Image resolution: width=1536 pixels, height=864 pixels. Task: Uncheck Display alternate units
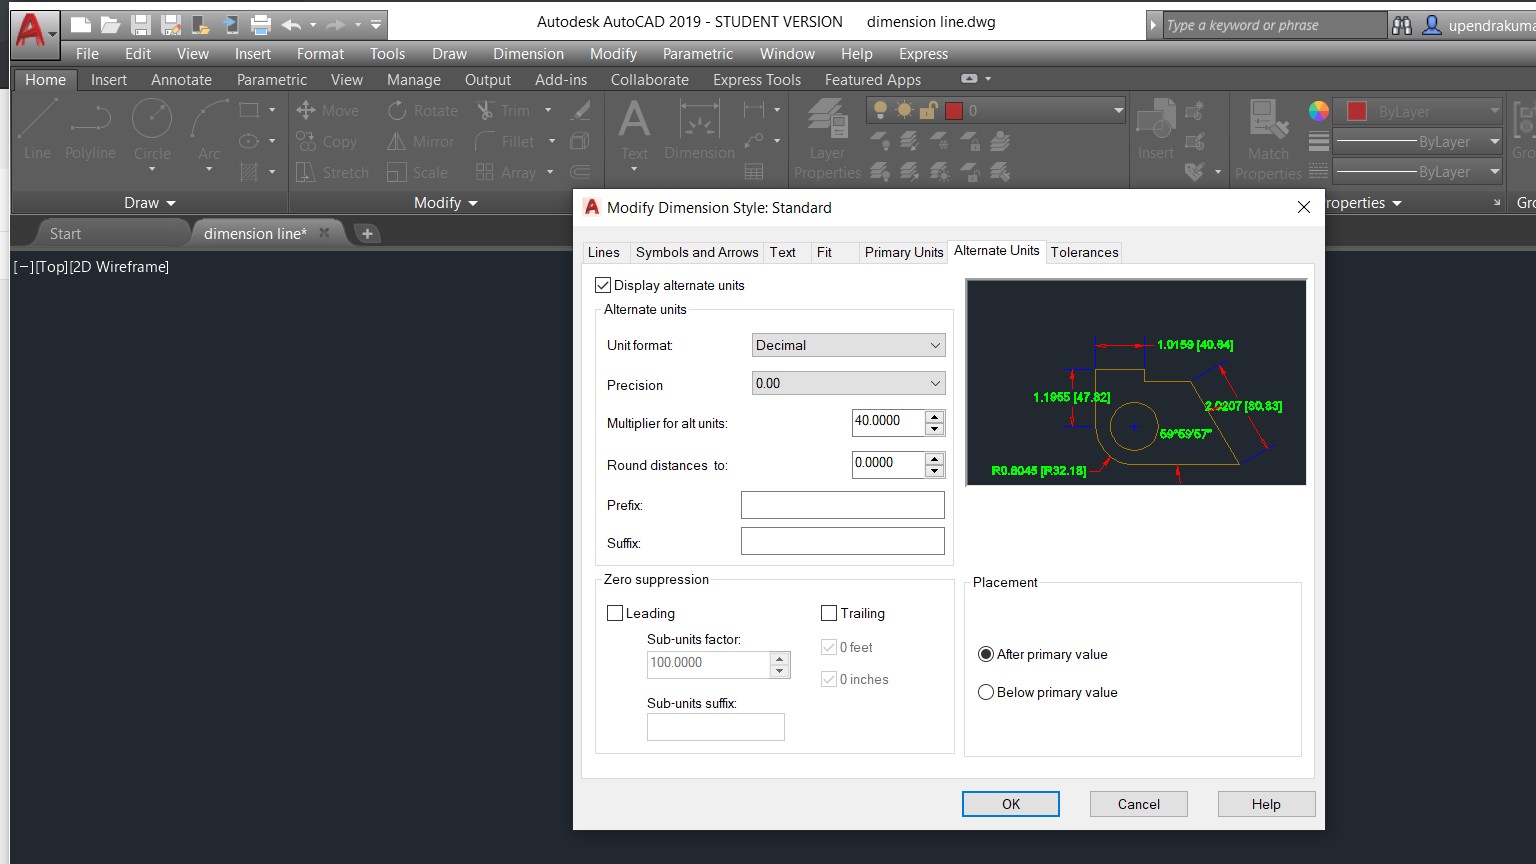coord(603,285)
